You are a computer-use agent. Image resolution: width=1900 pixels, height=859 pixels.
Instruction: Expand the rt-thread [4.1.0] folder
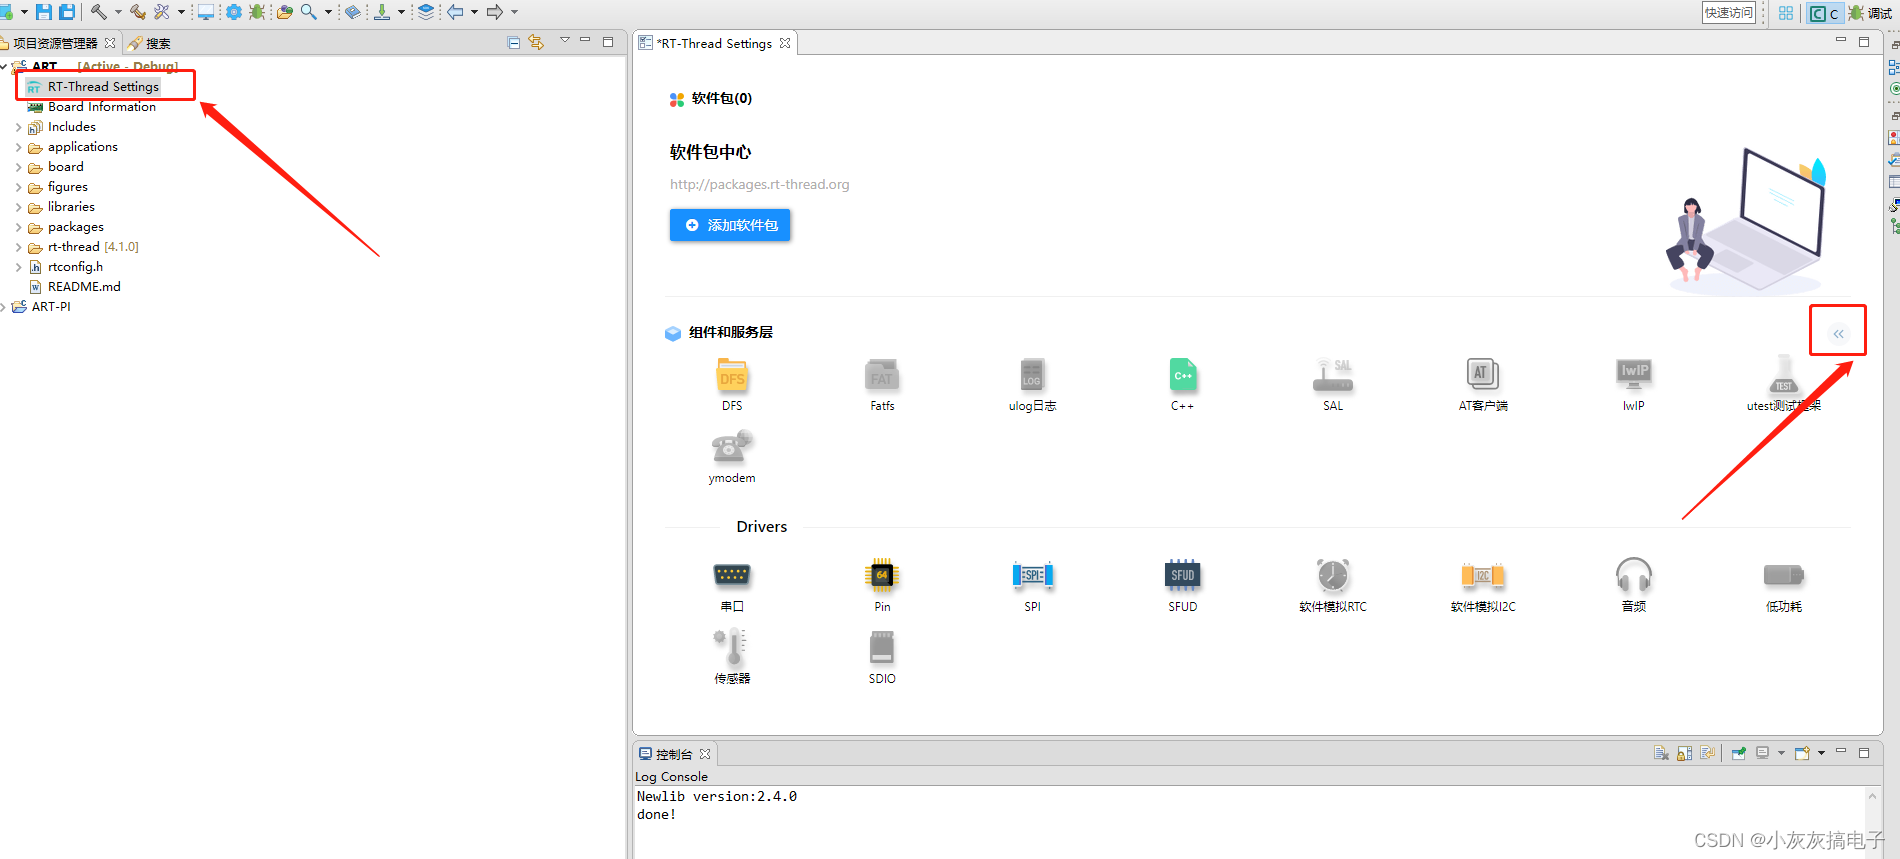[x=18, y=247]
